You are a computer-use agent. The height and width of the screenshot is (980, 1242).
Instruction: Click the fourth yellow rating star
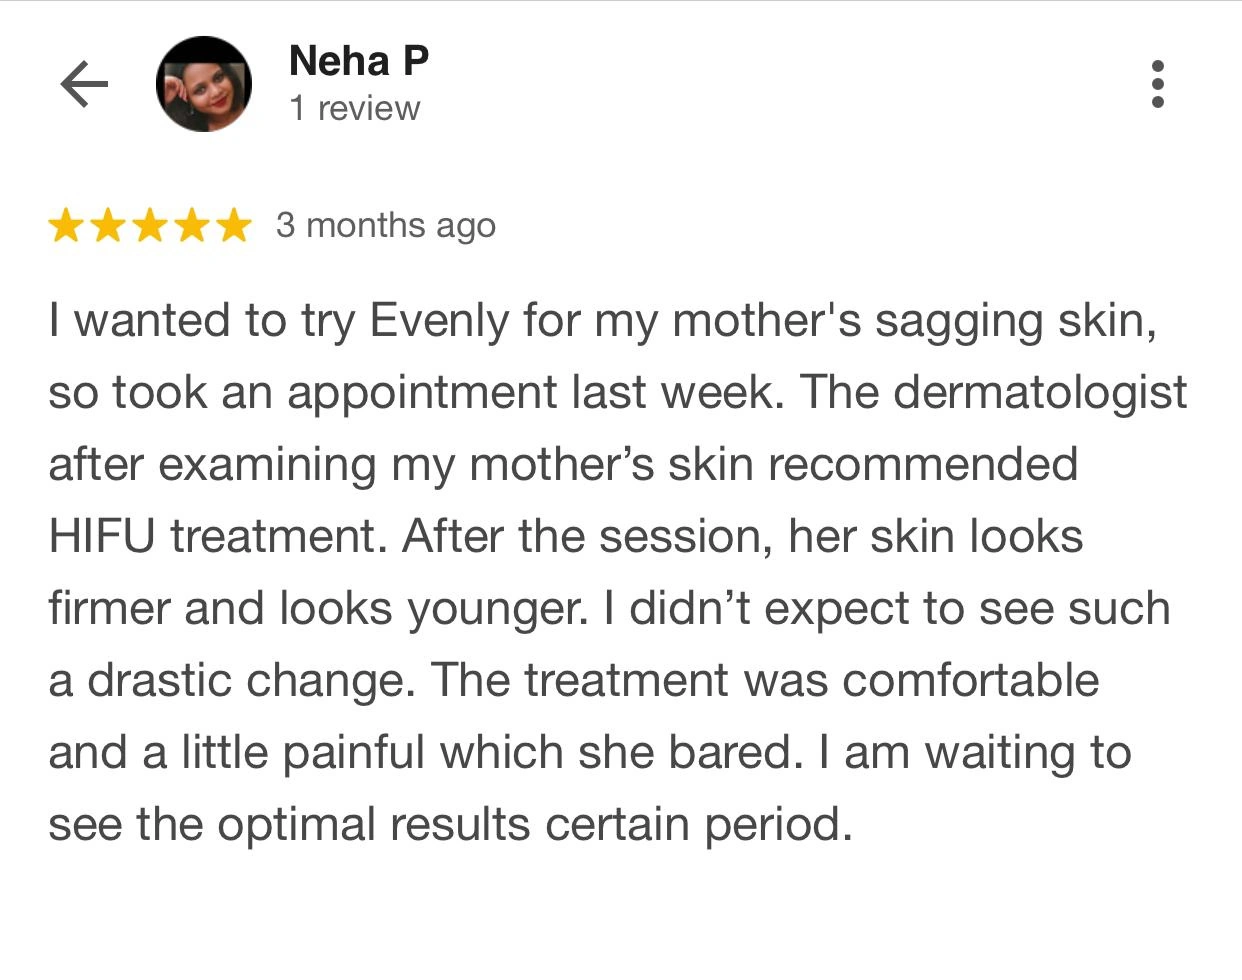(192, 226)
